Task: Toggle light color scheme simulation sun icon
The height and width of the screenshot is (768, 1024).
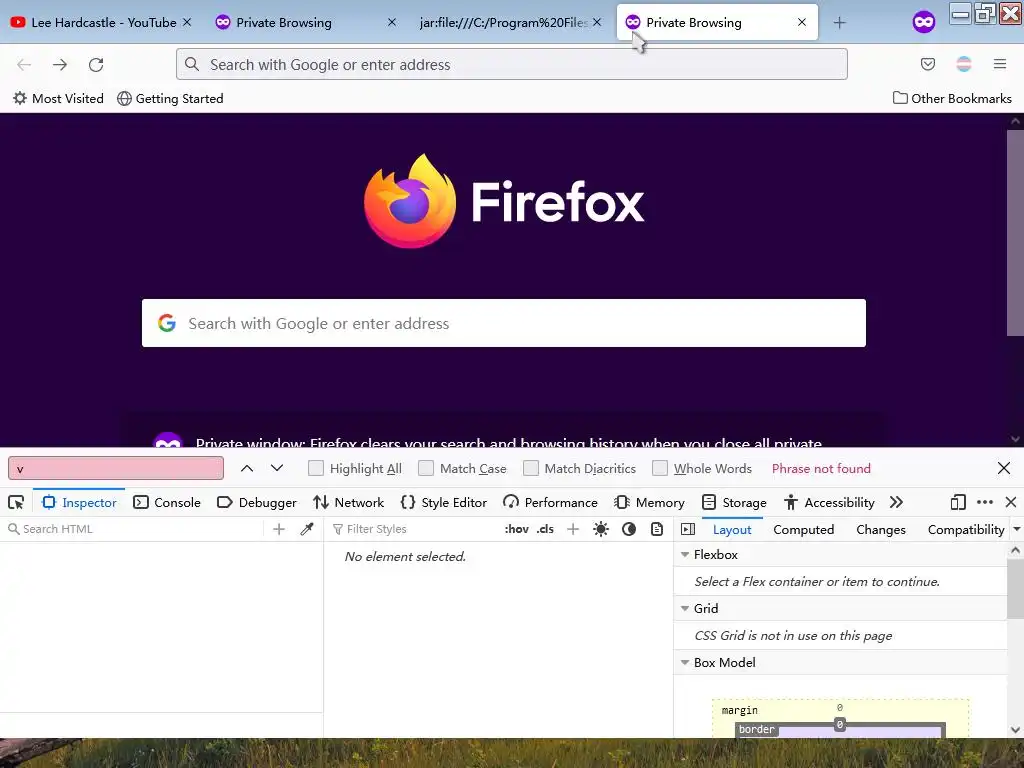Action: (x=601, y=529)
